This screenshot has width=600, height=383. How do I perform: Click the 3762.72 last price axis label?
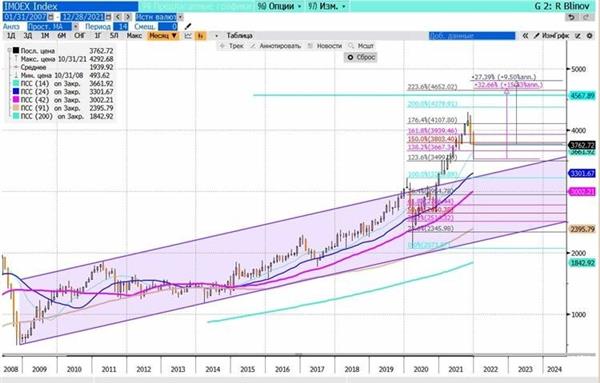tap(582, 145)
